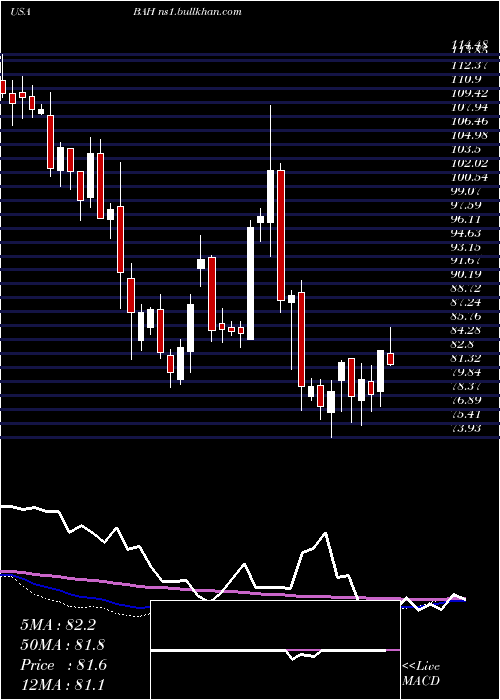Viewport: 500px width, 700px height.
Task: Select the 91.67 price axis label
Action: tap(468, 260)
